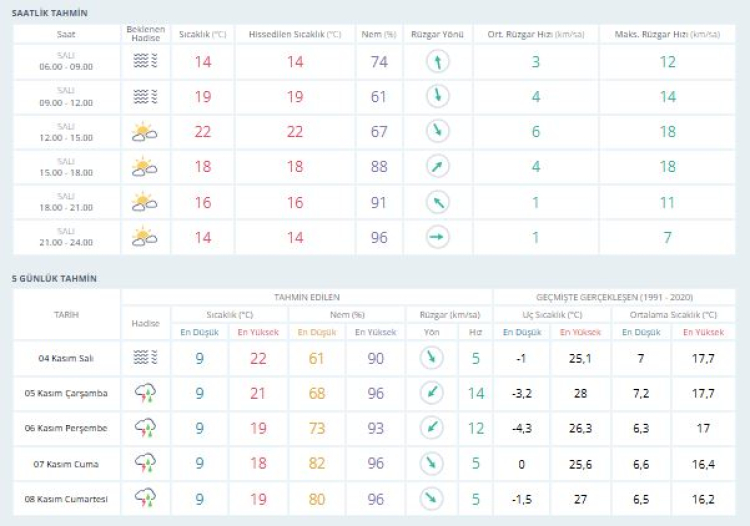The image size is (750, 526).
Task: Click the wind direction arrow for 15.00 - 18.00
Action: [437, 167]
